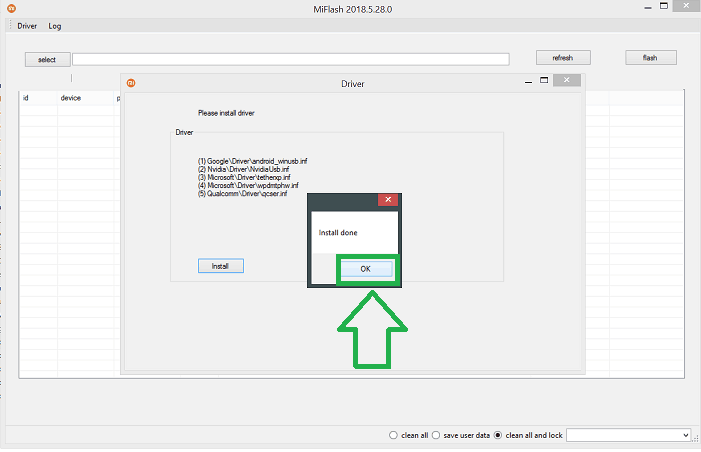Click the Install button in Driver window

point(221,266)
